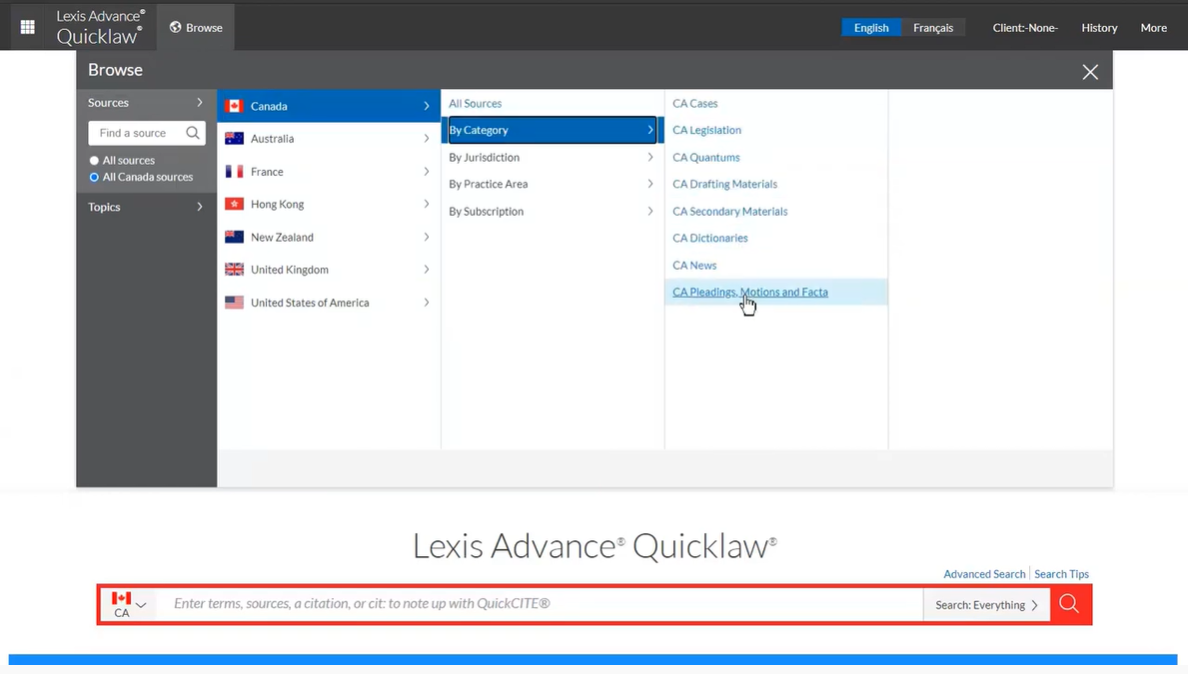Select United Kingdom in the country list
Screen dimensions: 1188x676
[x=329, y=269]
